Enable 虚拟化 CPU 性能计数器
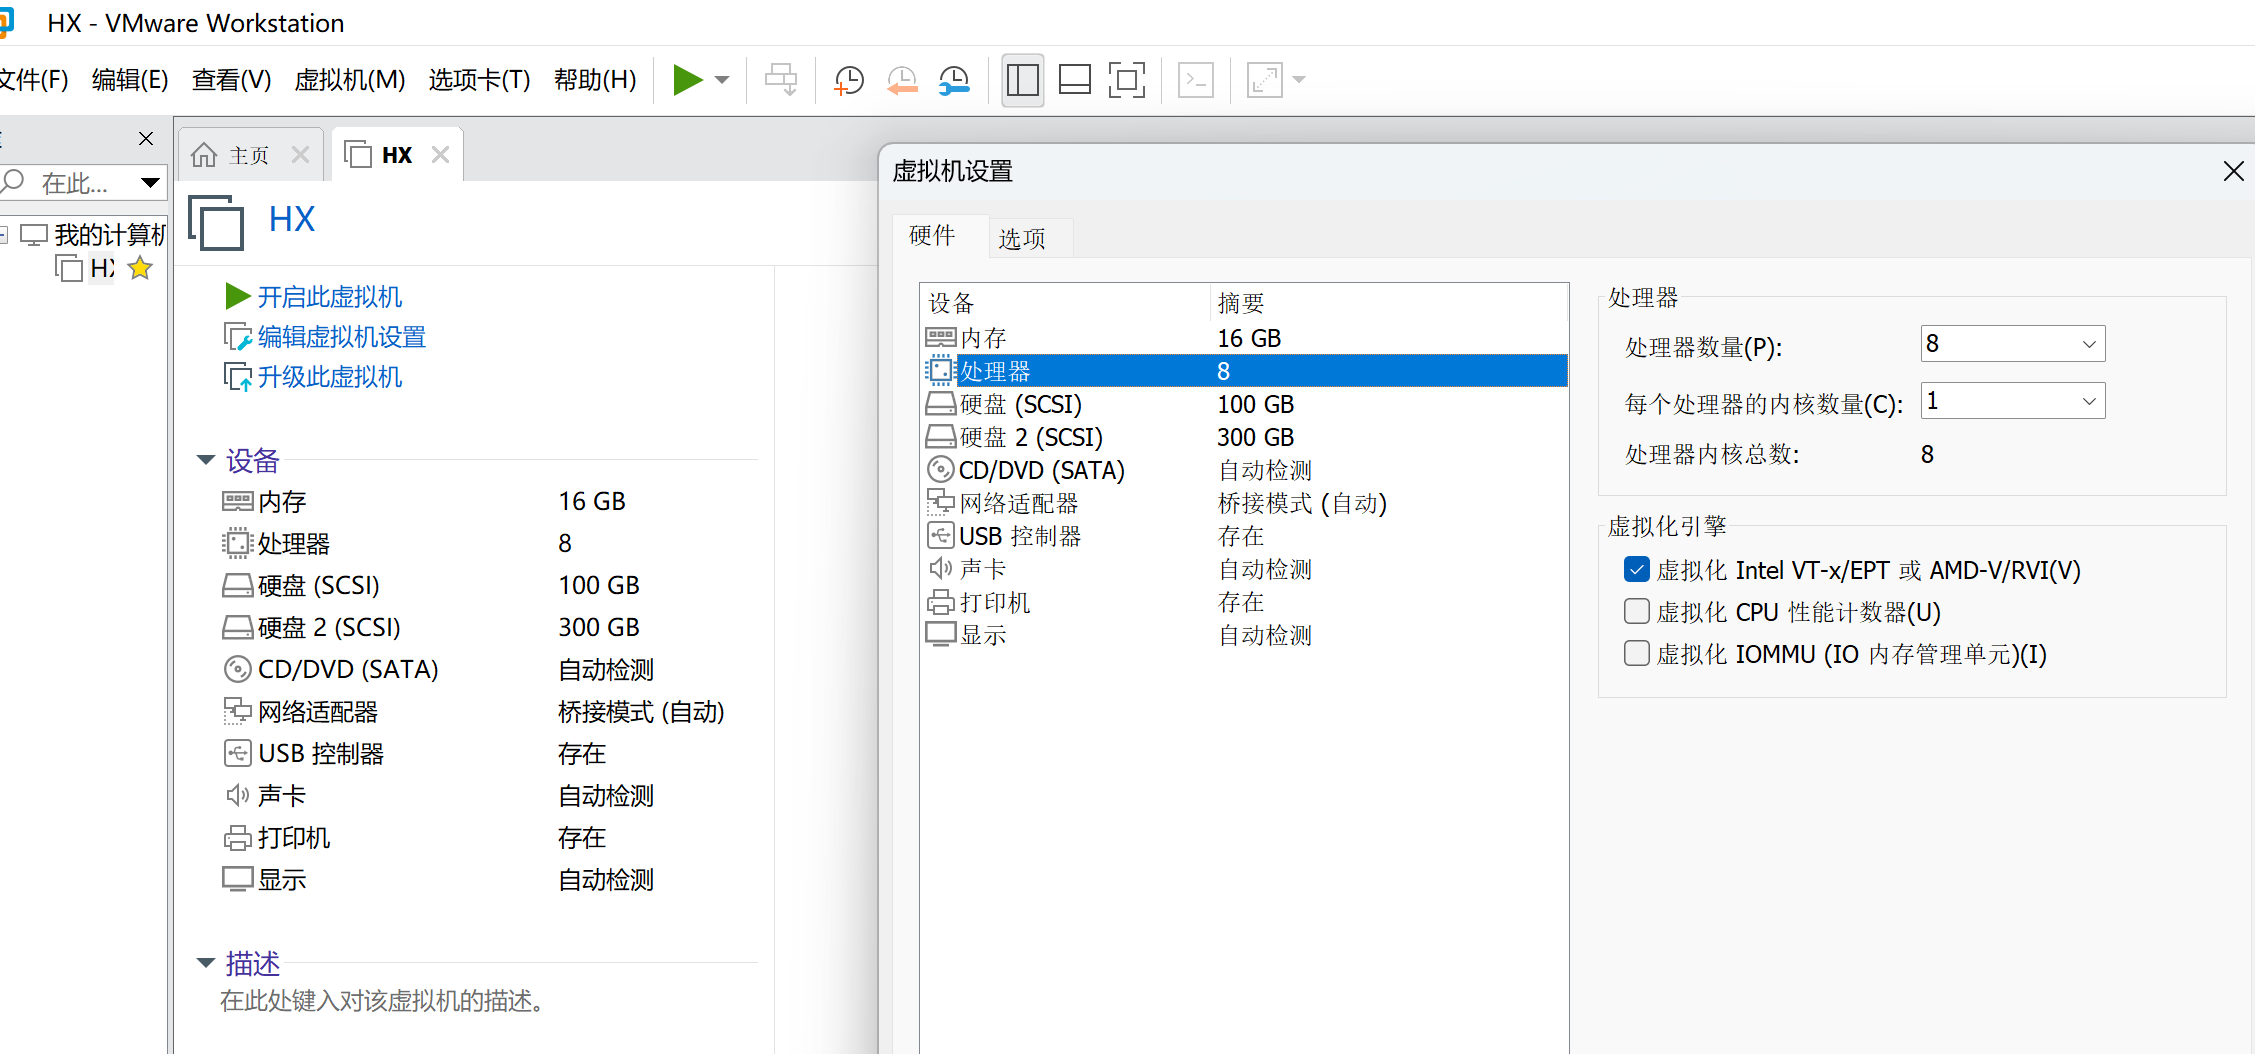Screen dimensions: 2255x1054 pyautogui.click(x=1637, y=611)
